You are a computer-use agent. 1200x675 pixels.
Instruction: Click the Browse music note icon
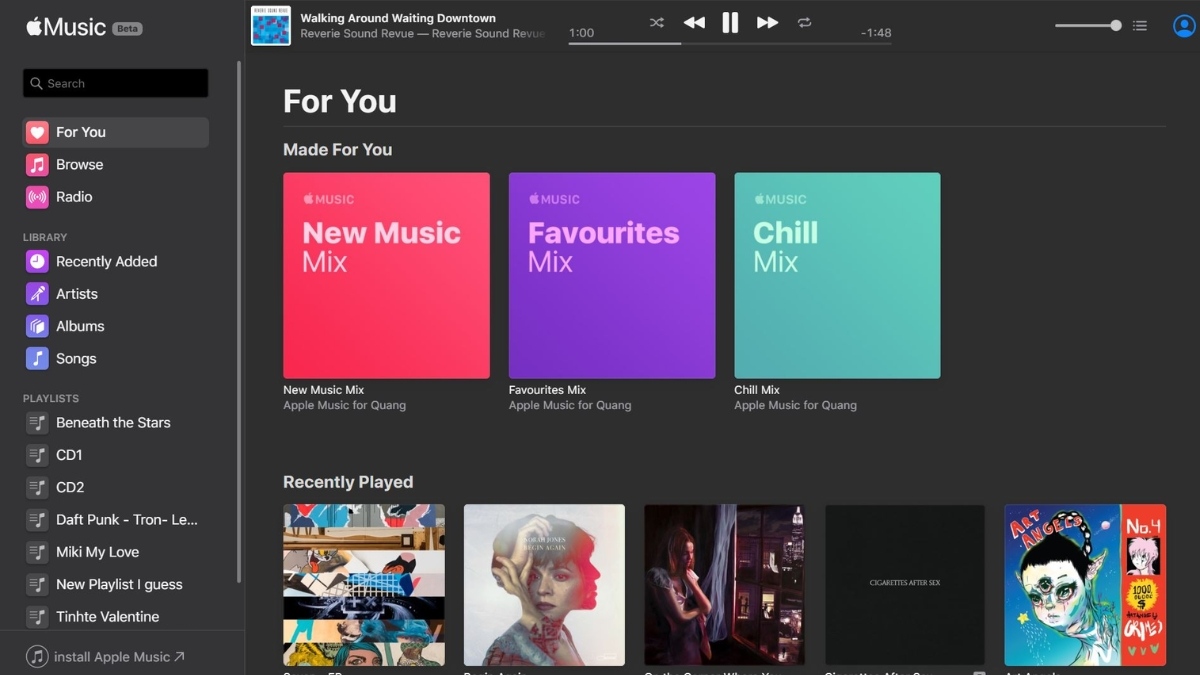click(x=37, y=164)
